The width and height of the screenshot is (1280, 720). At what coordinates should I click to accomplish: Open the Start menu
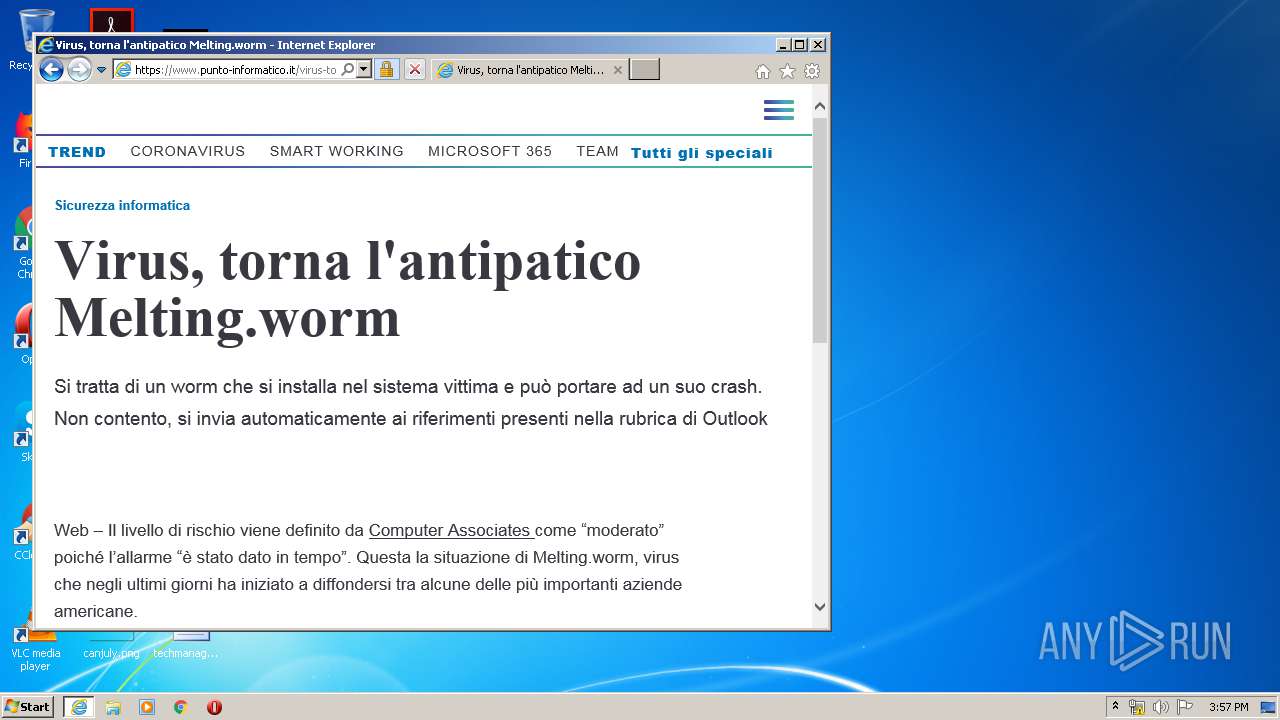28,707
